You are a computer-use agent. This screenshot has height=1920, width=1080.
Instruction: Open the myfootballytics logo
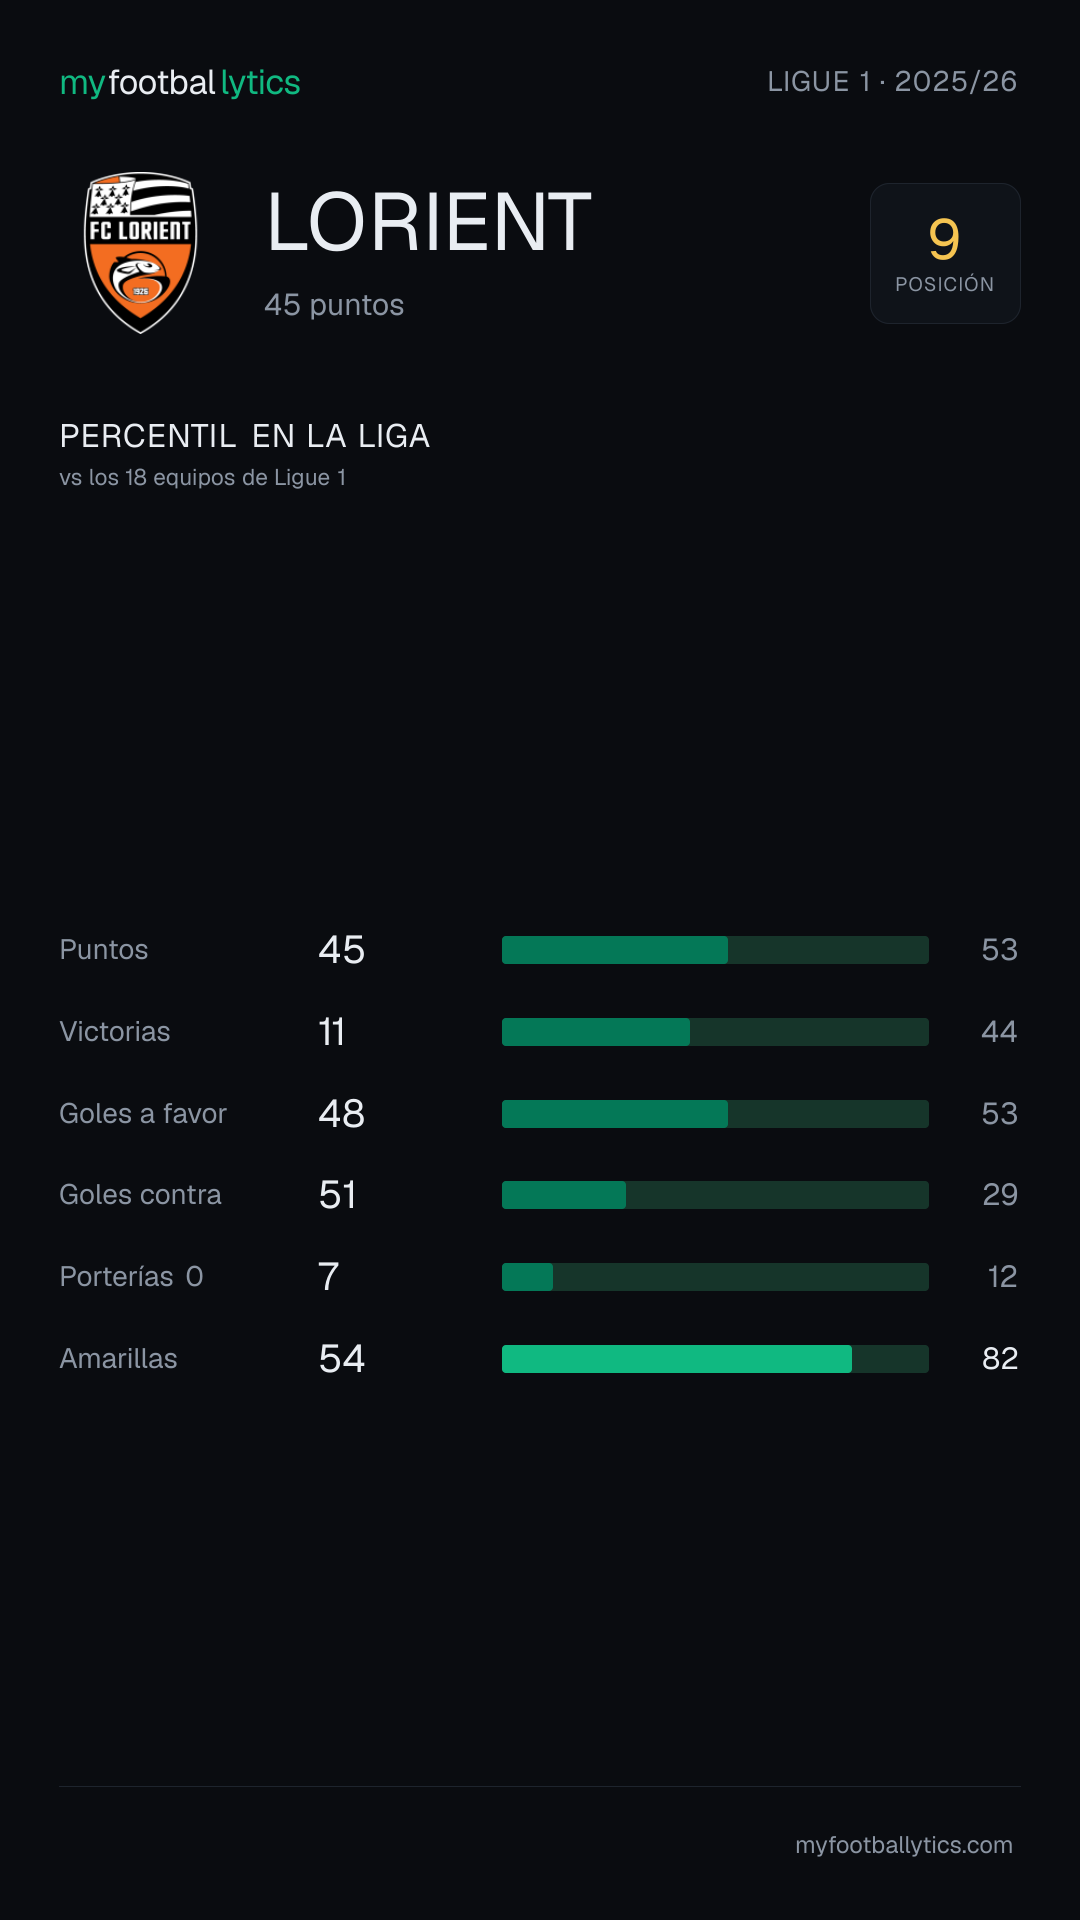click(180, 83)
